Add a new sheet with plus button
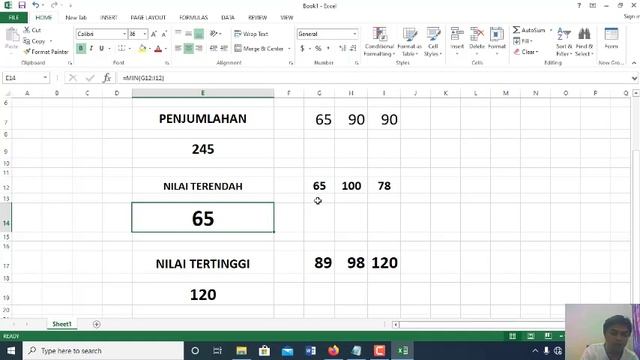This screenshot has height=360, width=640. click(96, 324)
